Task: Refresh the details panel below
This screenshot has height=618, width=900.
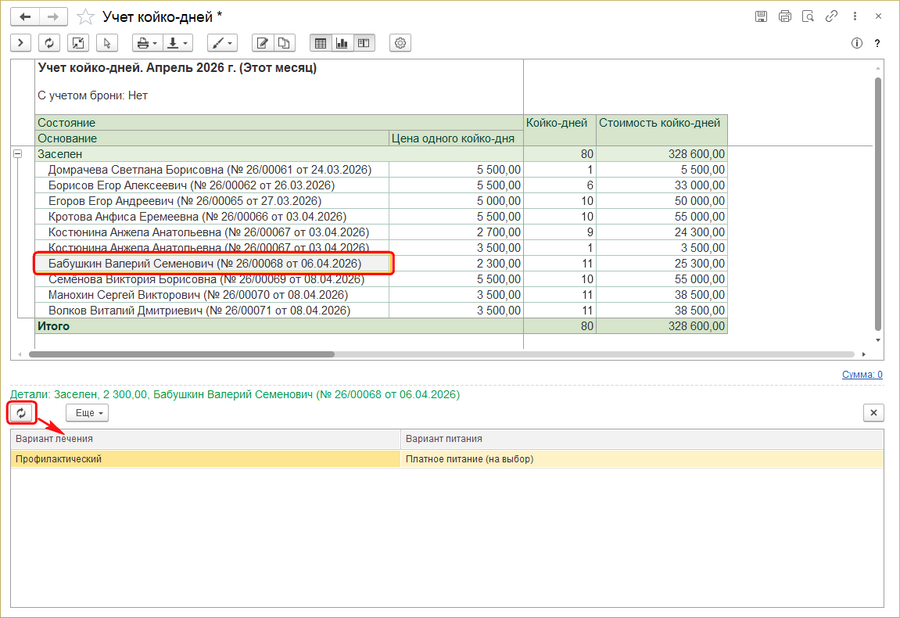Action: (x=21, y=412)
